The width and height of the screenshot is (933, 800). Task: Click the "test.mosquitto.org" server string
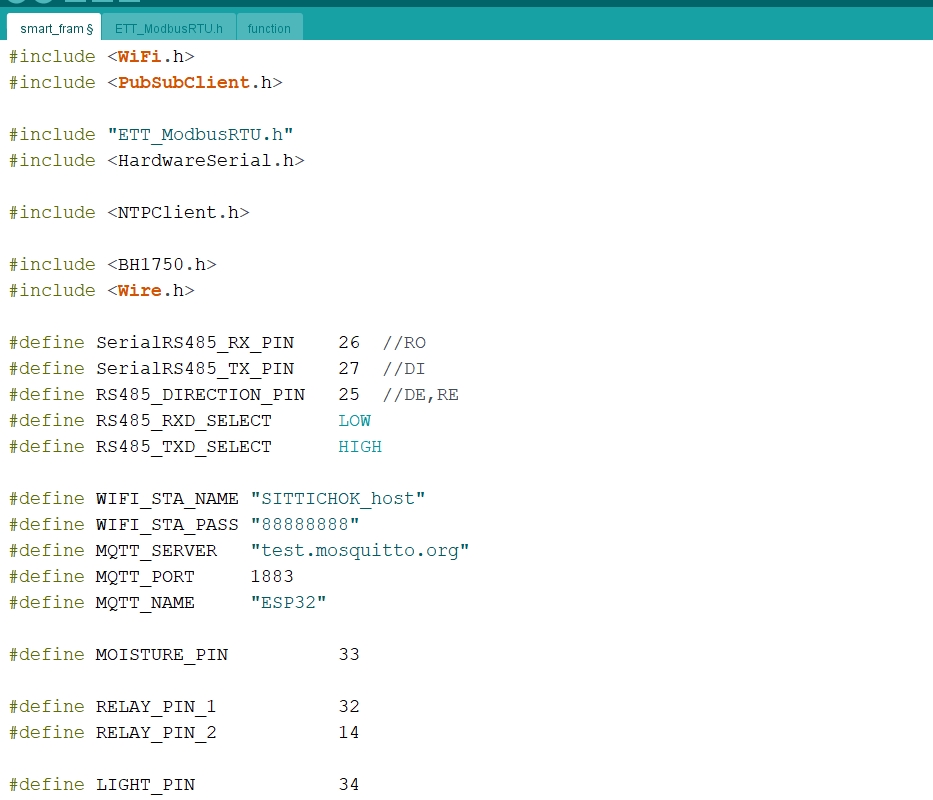pos(360,551)
